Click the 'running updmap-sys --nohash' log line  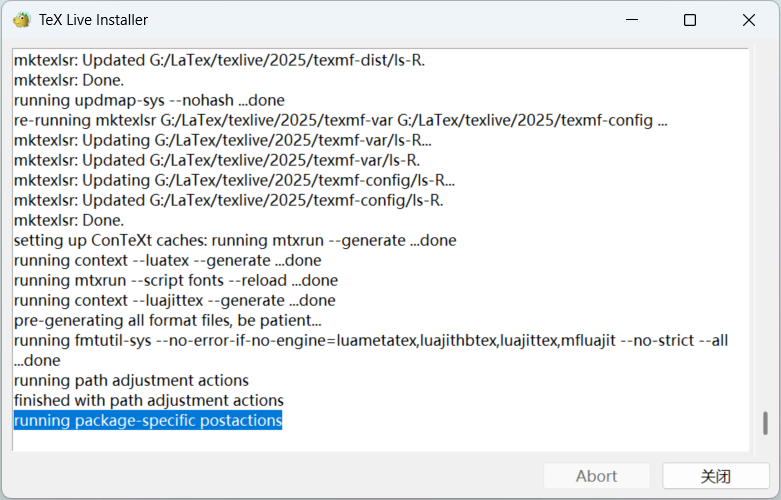(x=149, y=100)
